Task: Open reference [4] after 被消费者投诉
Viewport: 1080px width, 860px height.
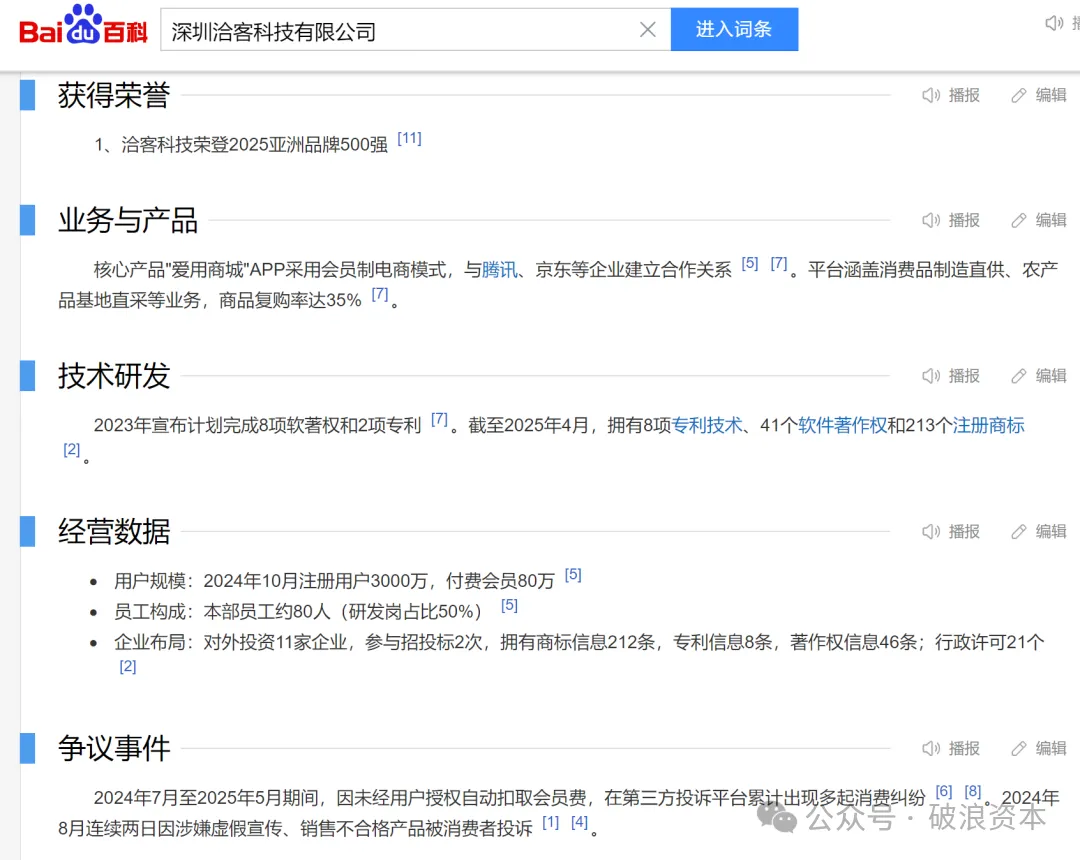Action: coord(579,822)
